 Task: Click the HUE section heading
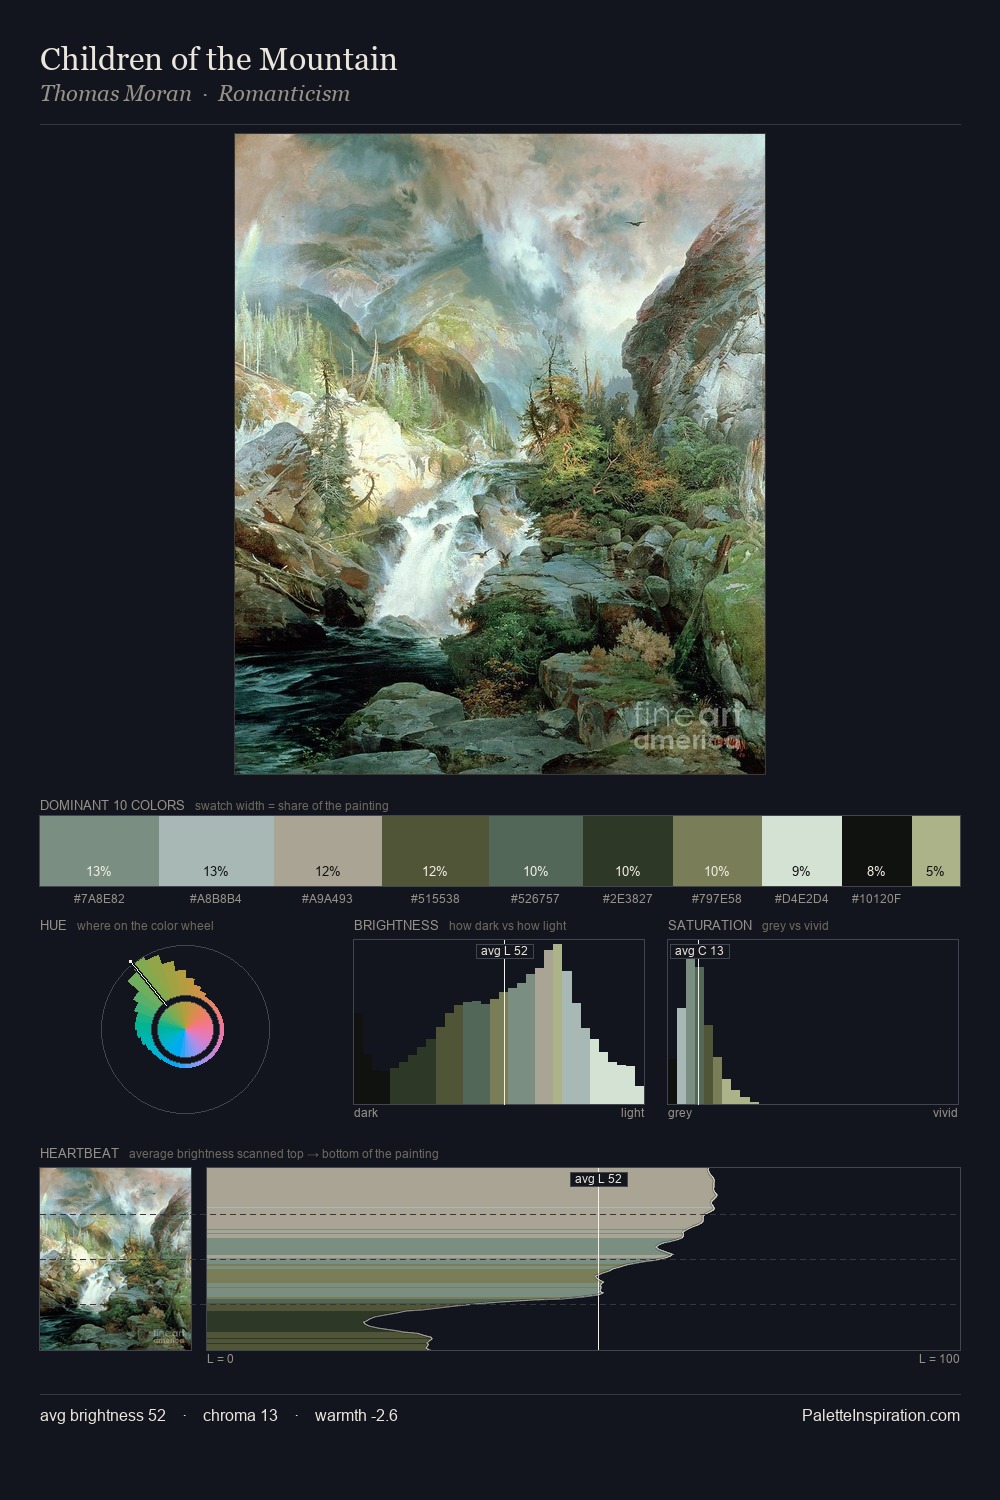click(53, 925)
